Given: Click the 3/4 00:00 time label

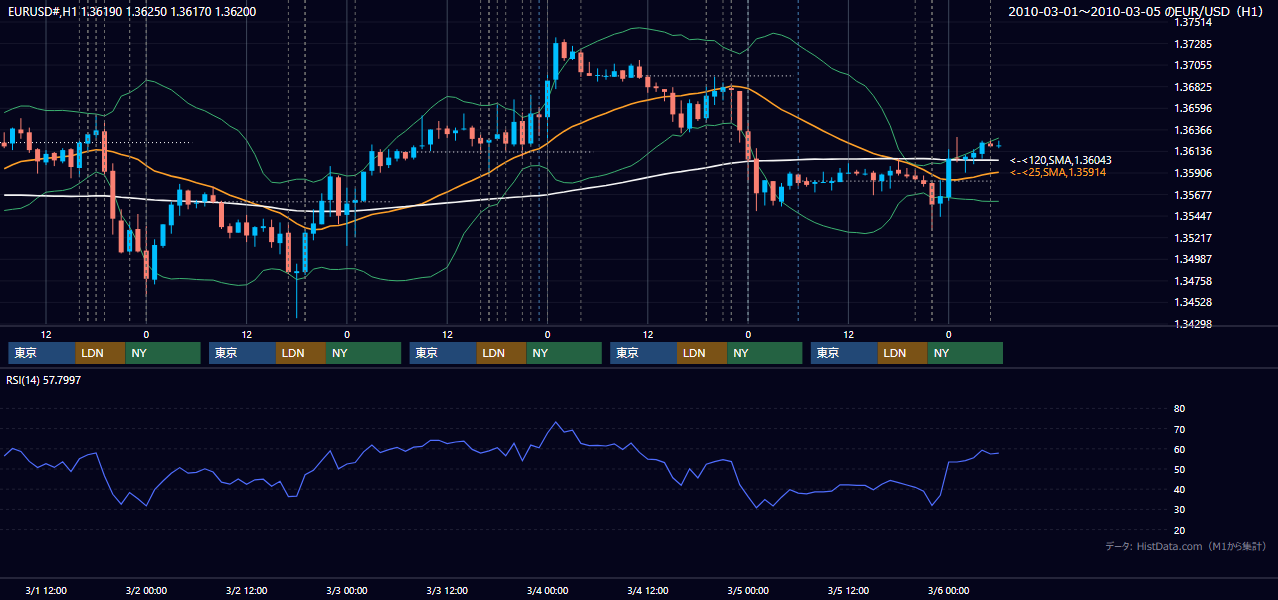Looking at the screenshot, I should coord(547,591).
